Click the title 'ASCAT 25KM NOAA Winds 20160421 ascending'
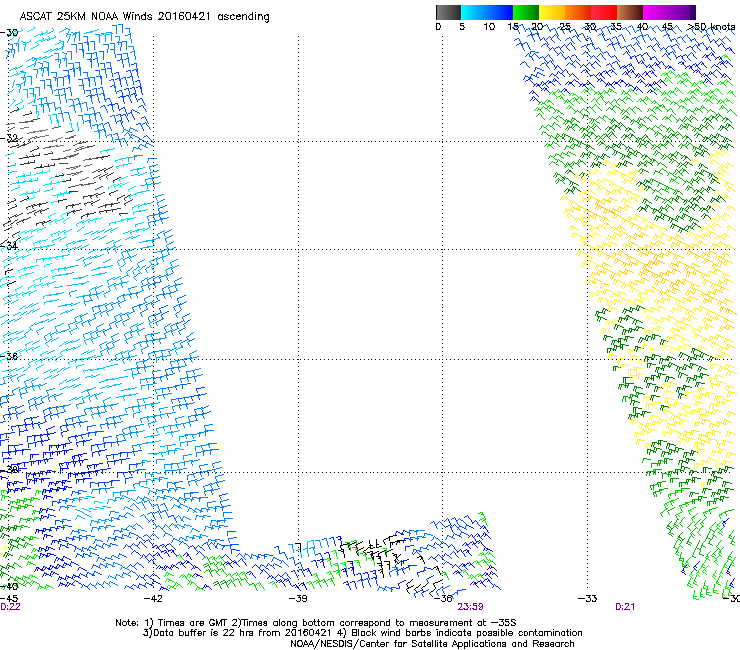Viewport: 740px width, 650px height. pos(144,17)
